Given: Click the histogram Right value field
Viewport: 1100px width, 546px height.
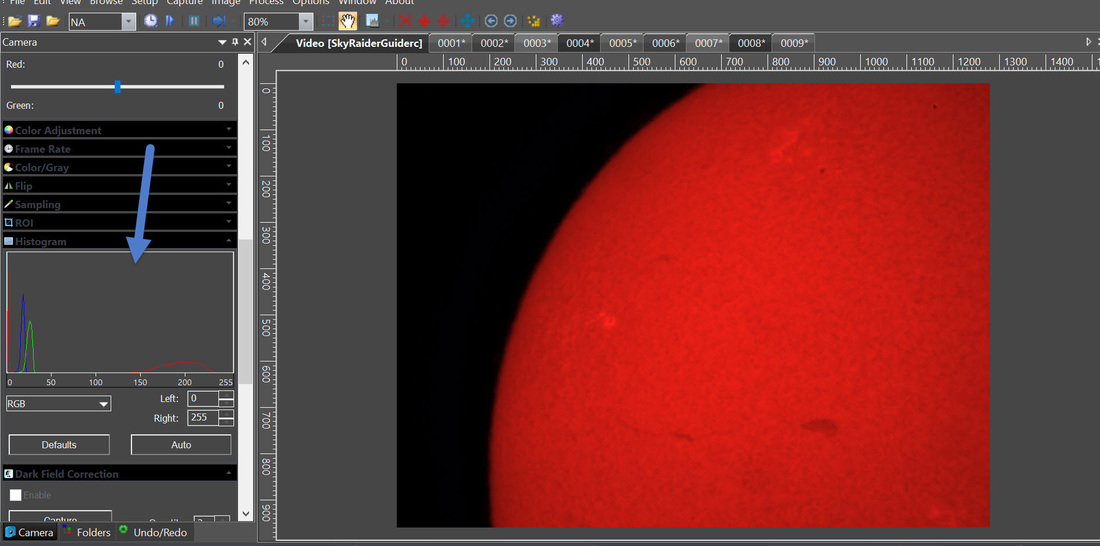Looking at the screenshot, I should coord(203,418).
